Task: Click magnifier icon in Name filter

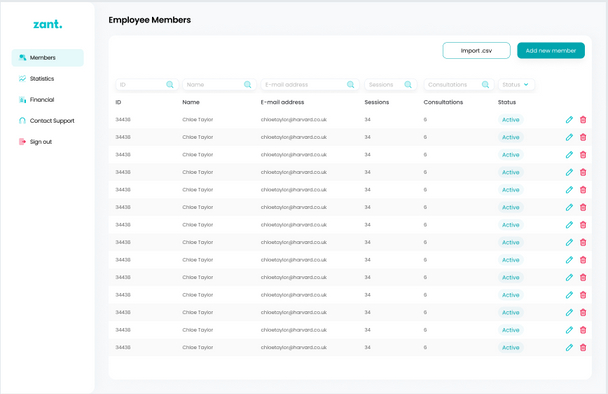Action: pyautogui.click(x=247, y=85)
